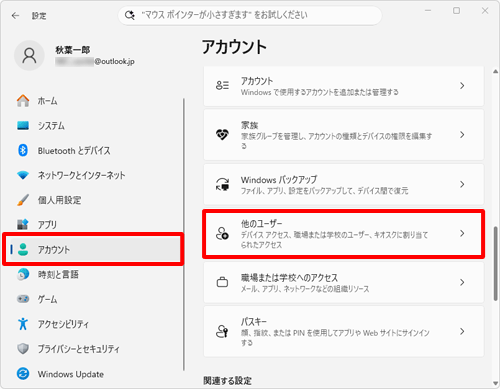This screenshot has height=389, width=500.
Task: Click the プライバシーとセキュリティ shield icon
Action: coord(23,349)
